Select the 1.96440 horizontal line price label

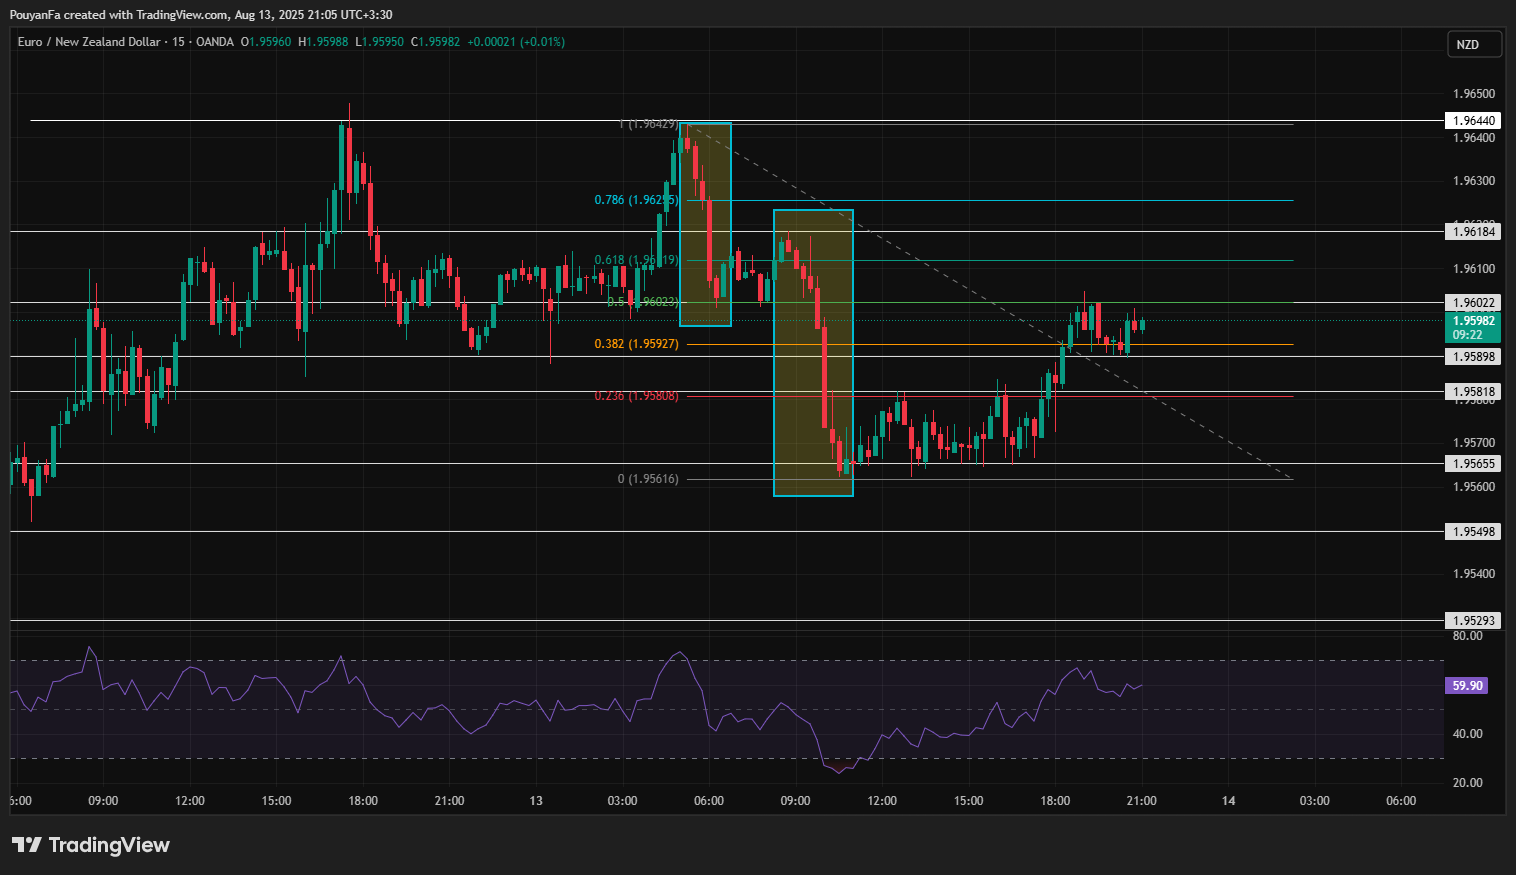[x=1474, y=121]
